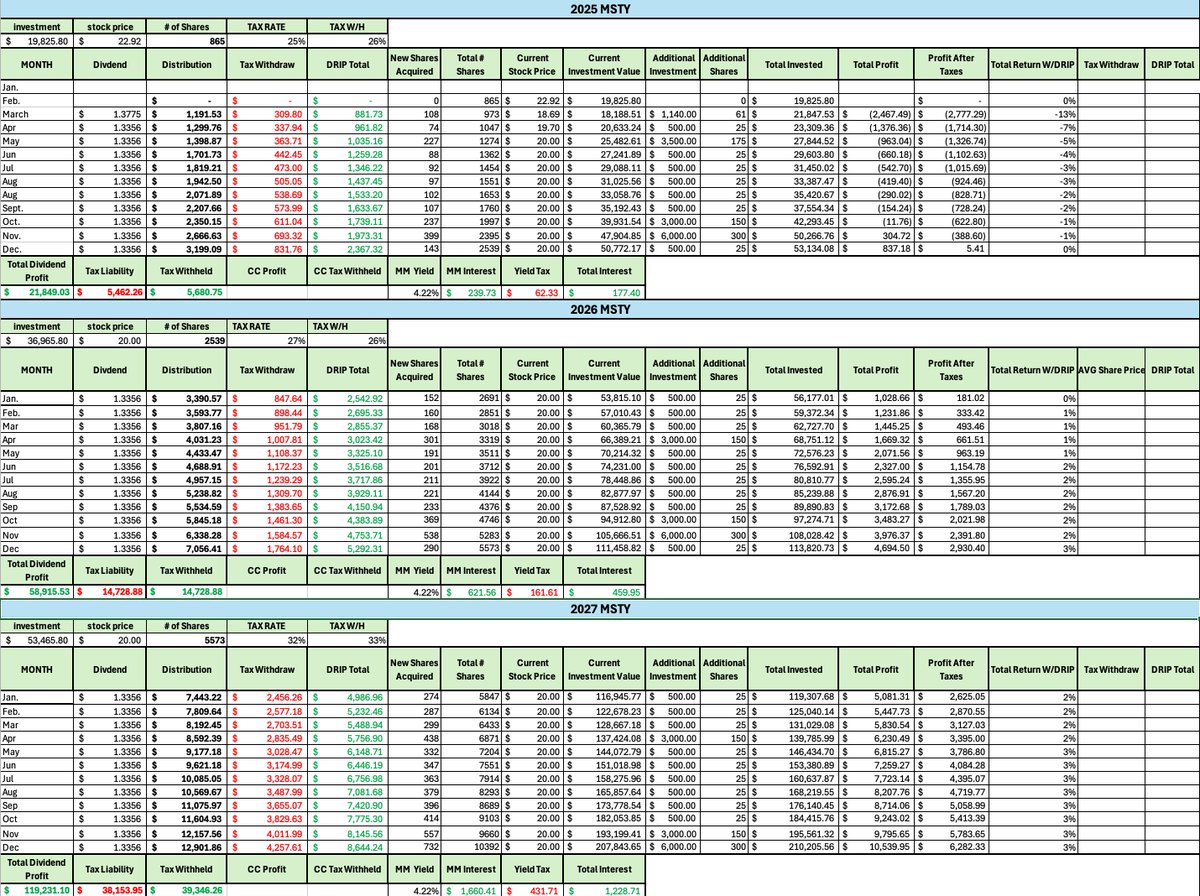The image size is (1200, 896).
Task: Click profit after taxes 6,282.33
Action: pos(951,846)
